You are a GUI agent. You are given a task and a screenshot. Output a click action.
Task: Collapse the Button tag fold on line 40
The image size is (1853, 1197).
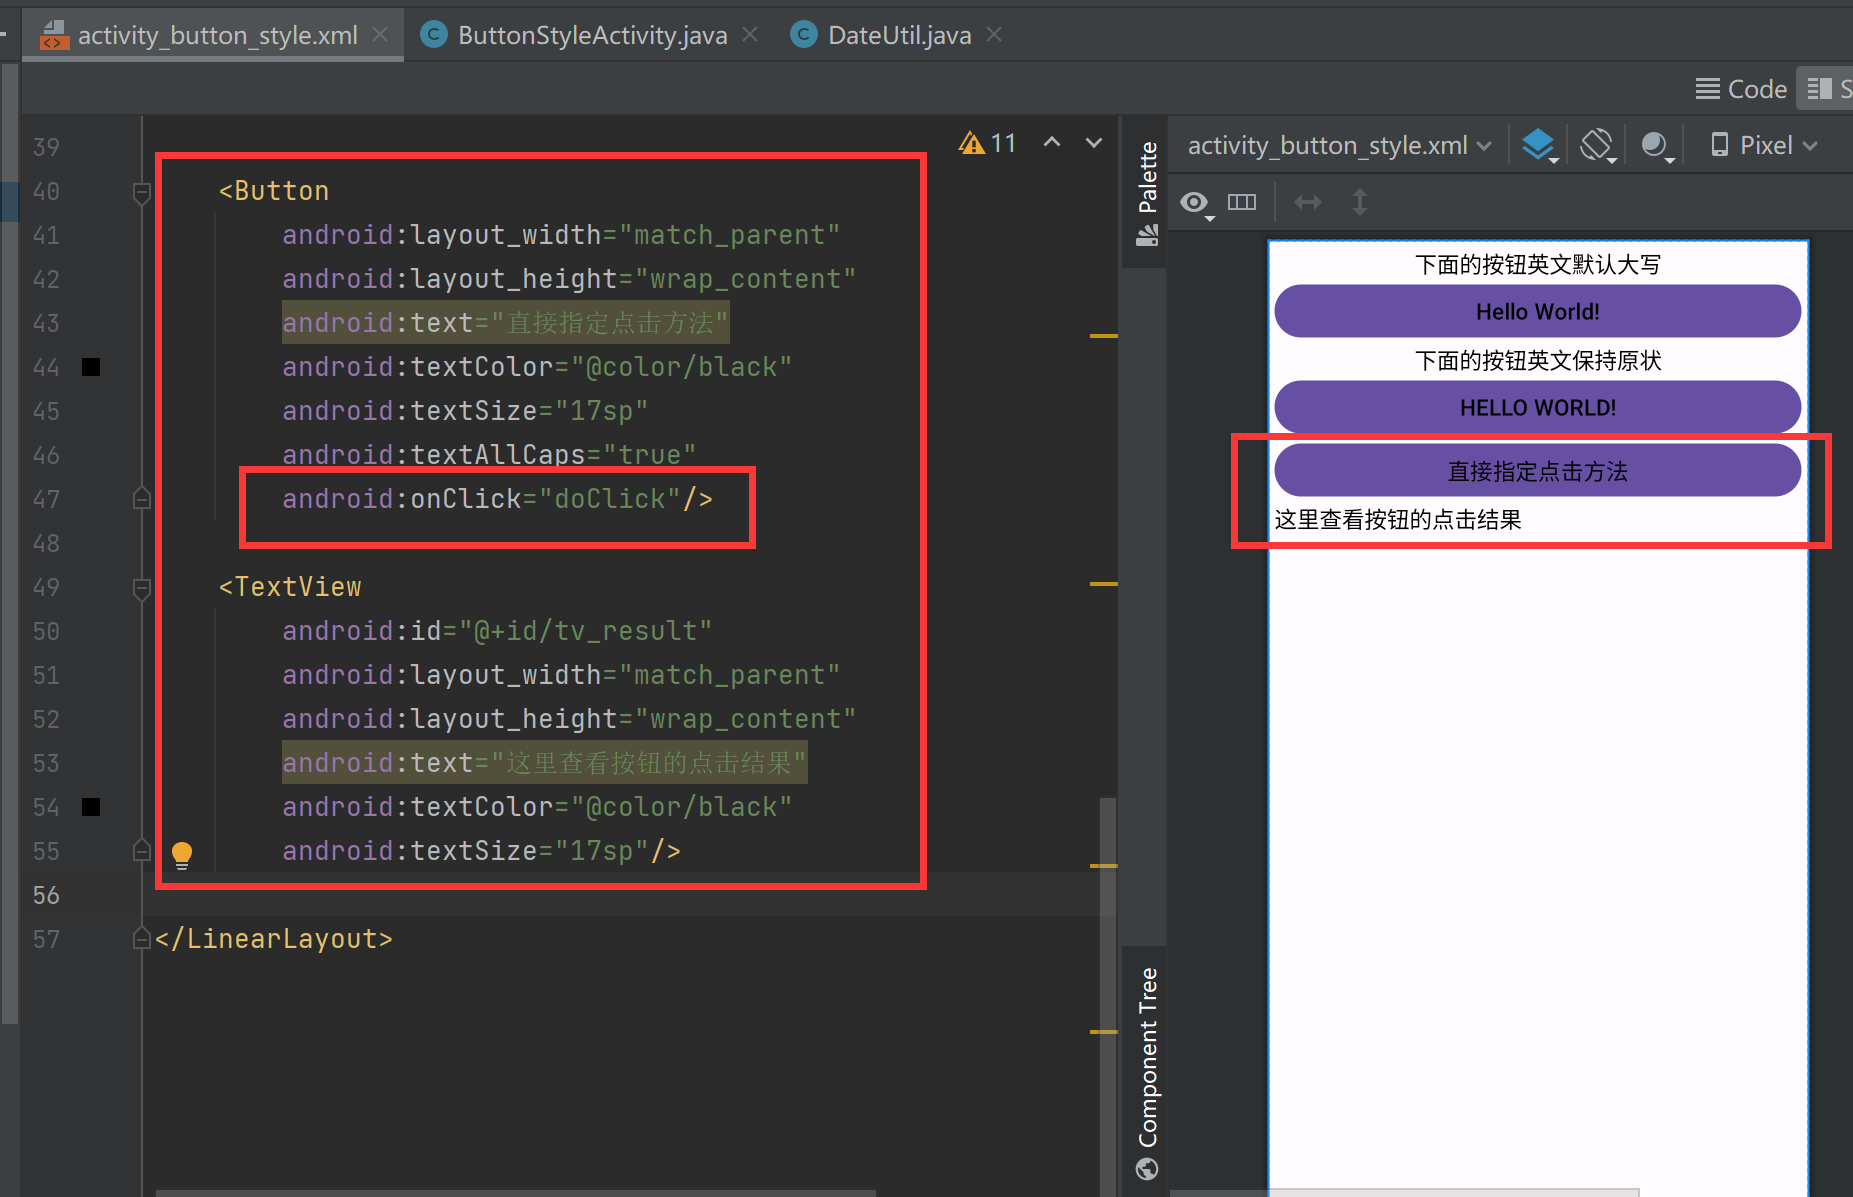point(142,191)
